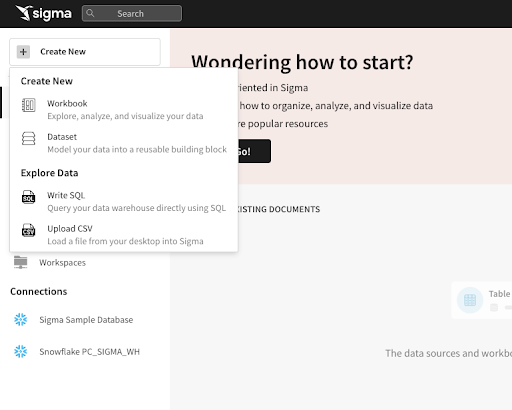The height and width of the screenshot is (410, 512).
Task: Click the Upload CSV file icon
Action: (28, 230)
